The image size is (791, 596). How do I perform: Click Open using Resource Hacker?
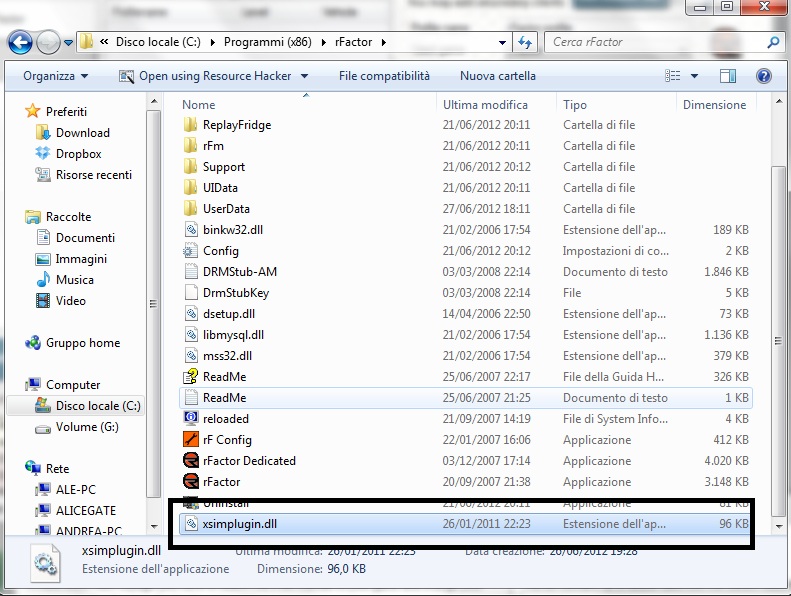click(205, 76)
